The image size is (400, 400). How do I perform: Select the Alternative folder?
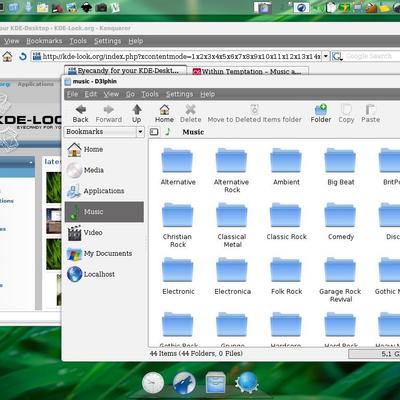point(178,167)
